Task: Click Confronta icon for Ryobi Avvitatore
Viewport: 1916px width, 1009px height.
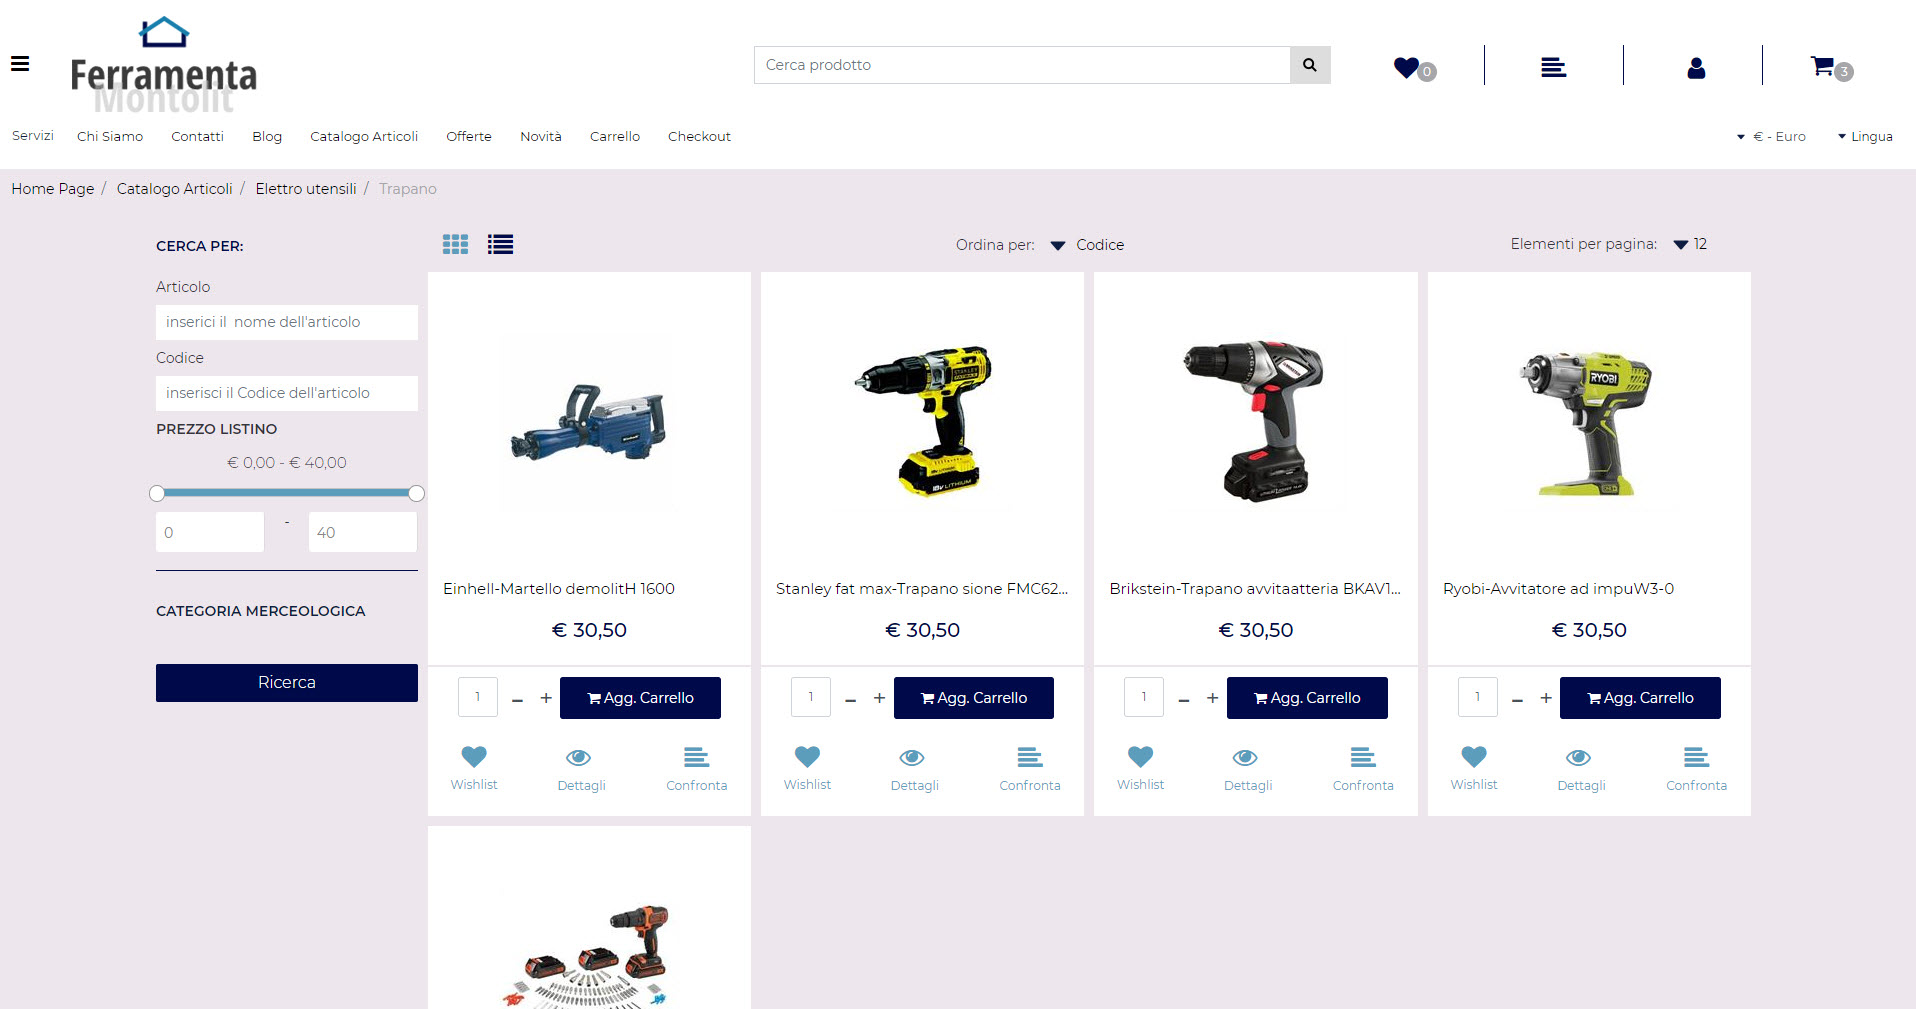Action: click(1696, 757)
